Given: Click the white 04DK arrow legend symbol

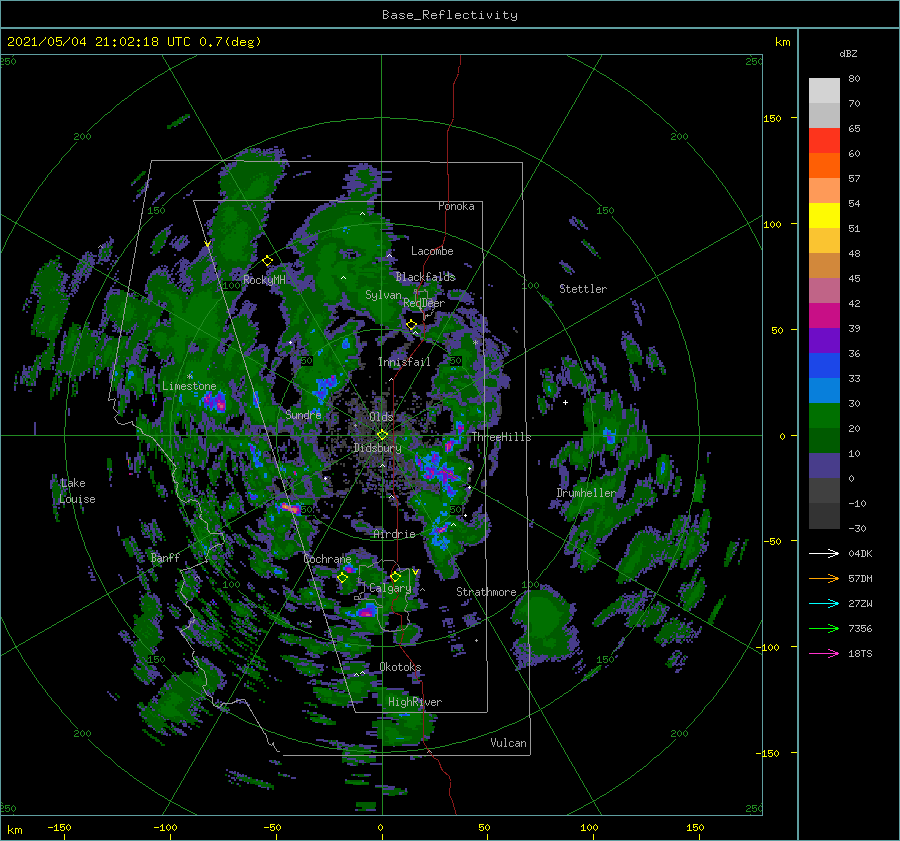Looking at the screenshot, I should tap(824, 553).
